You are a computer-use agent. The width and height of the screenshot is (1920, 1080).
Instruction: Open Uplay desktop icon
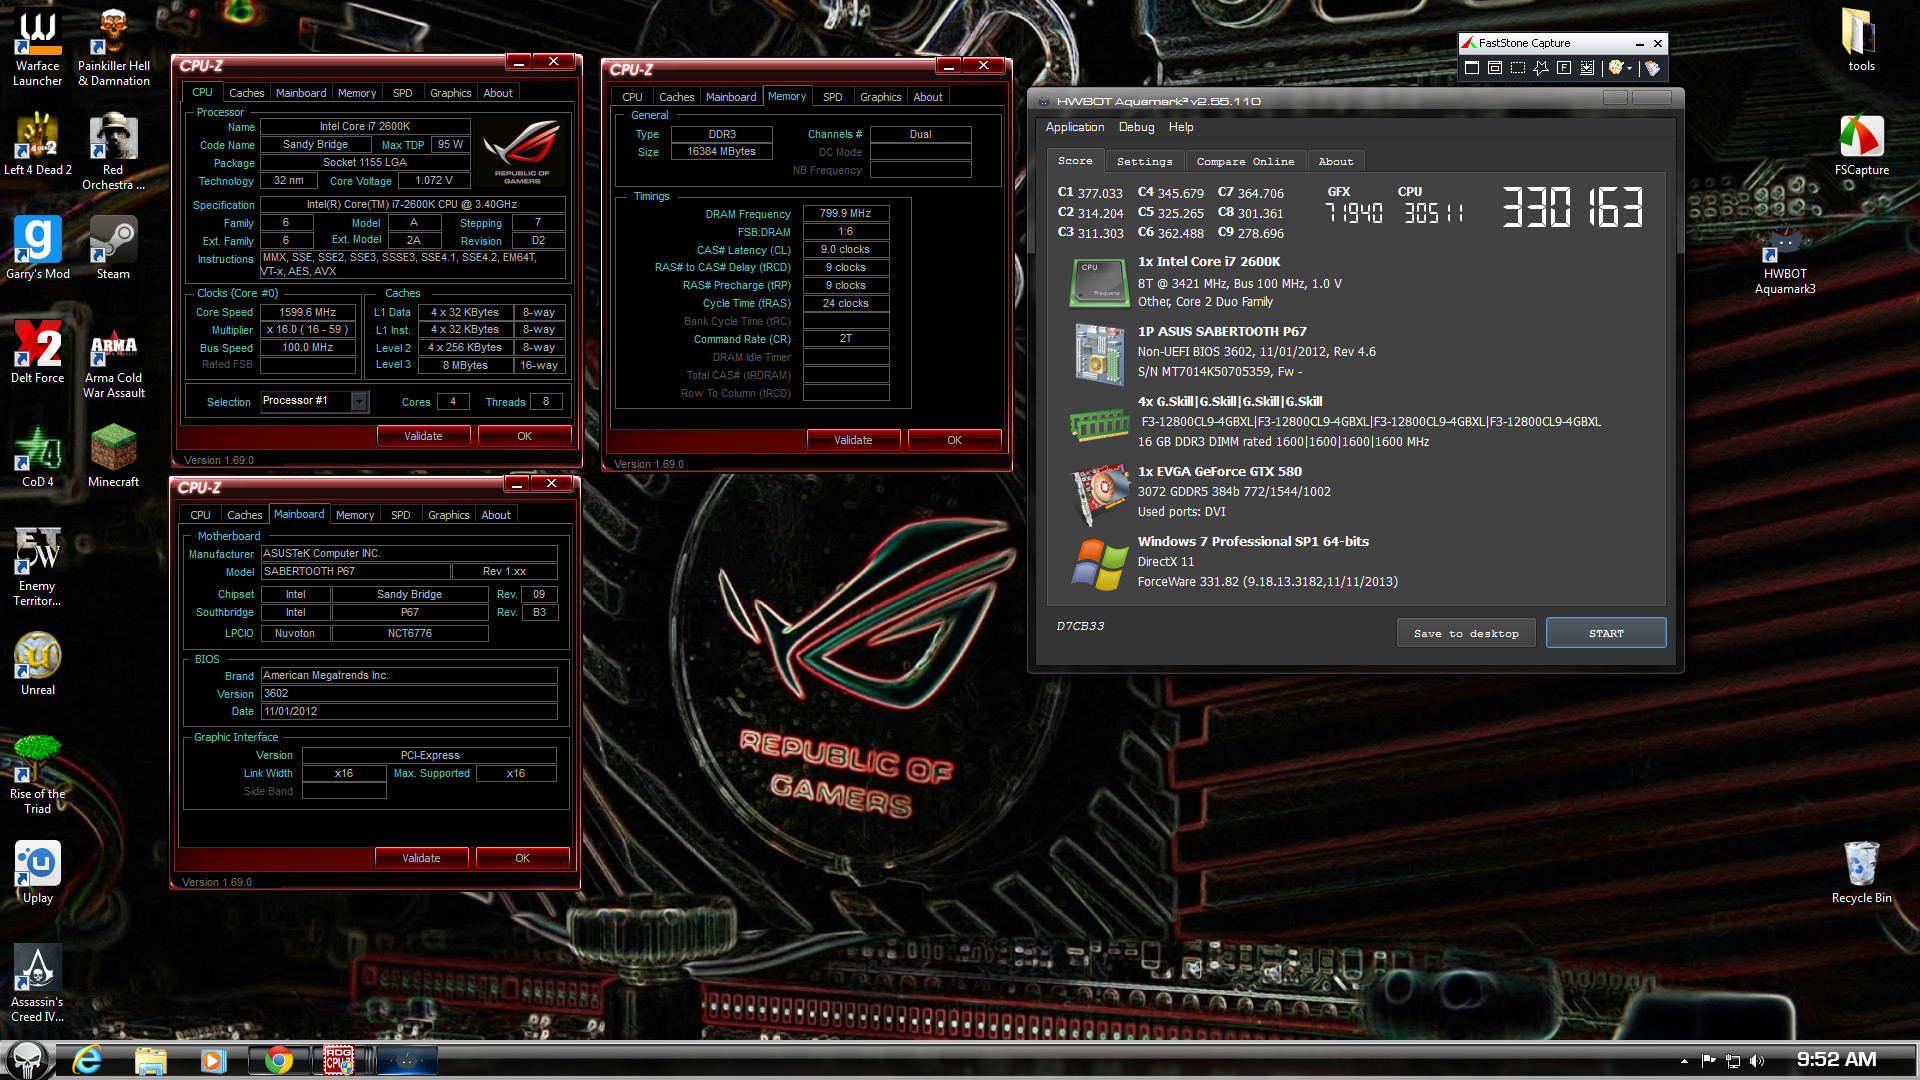[x=38, y=872]
